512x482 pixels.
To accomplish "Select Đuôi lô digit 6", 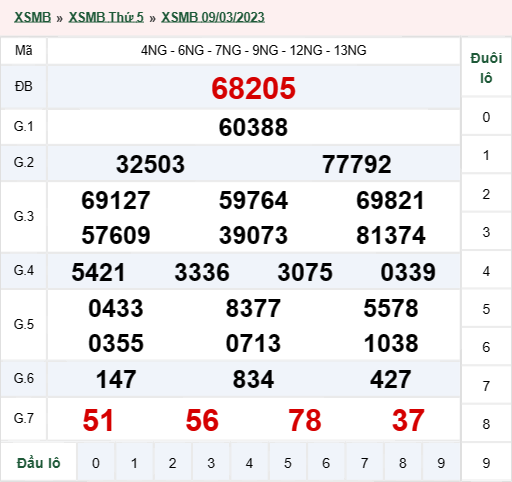I will point(486,347).
